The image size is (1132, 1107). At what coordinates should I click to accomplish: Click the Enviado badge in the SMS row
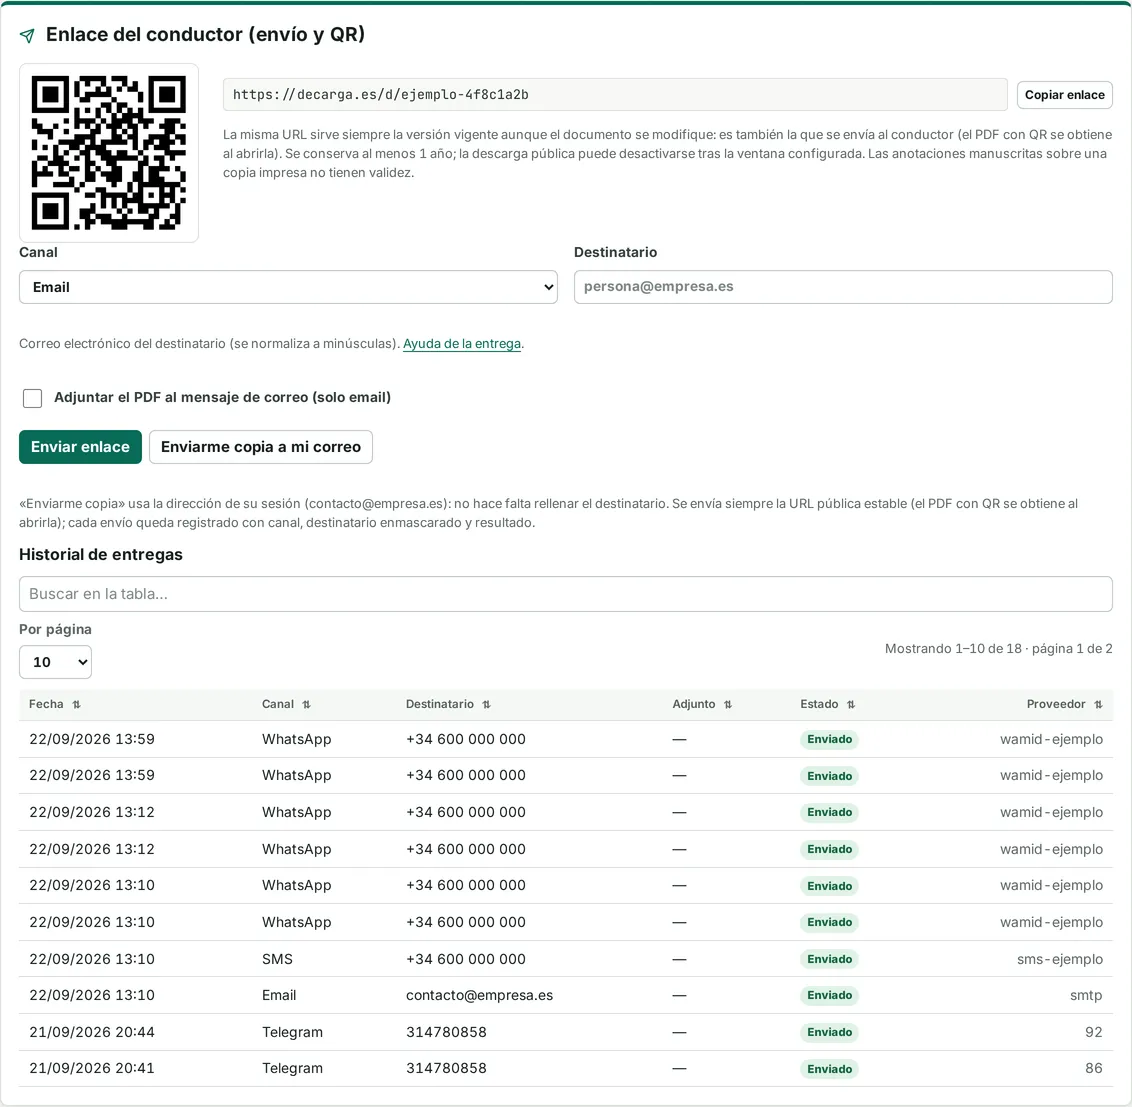(x=829, y=959)
